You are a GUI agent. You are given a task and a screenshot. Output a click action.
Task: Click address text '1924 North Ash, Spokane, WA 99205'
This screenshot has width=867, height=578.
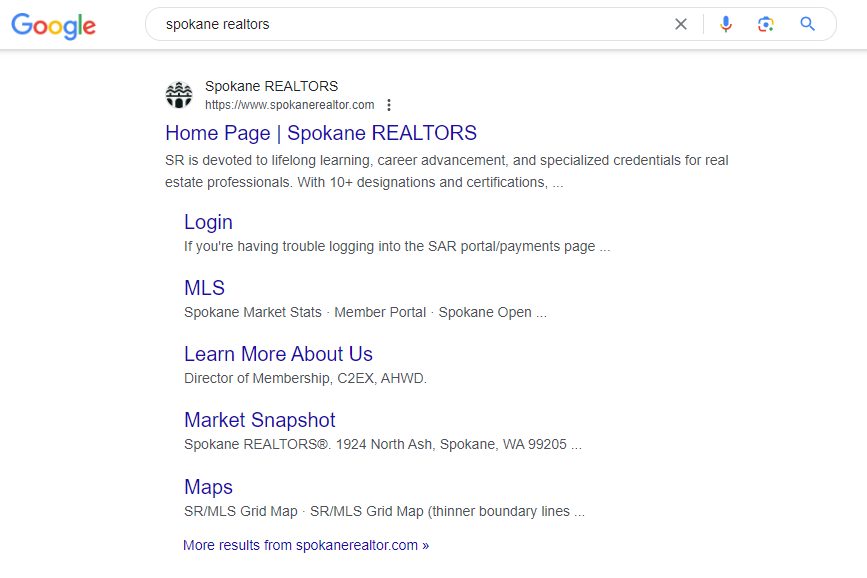tap(451, 445)
